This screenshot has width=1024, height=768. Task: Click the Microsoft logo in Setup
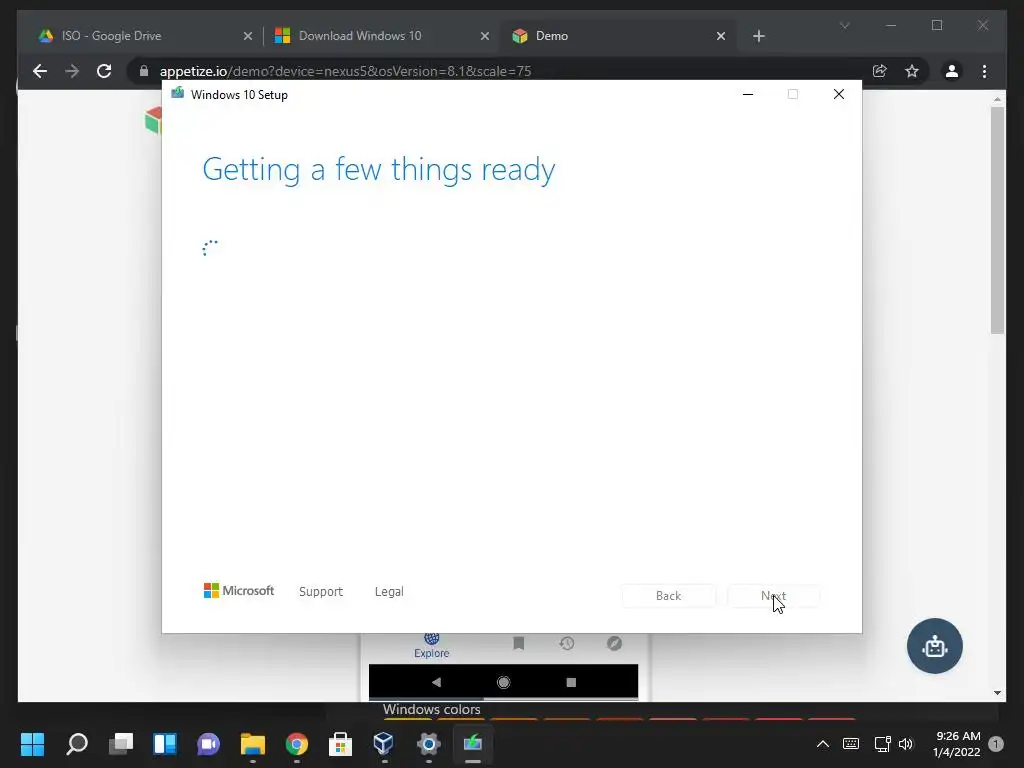[238, 590]
